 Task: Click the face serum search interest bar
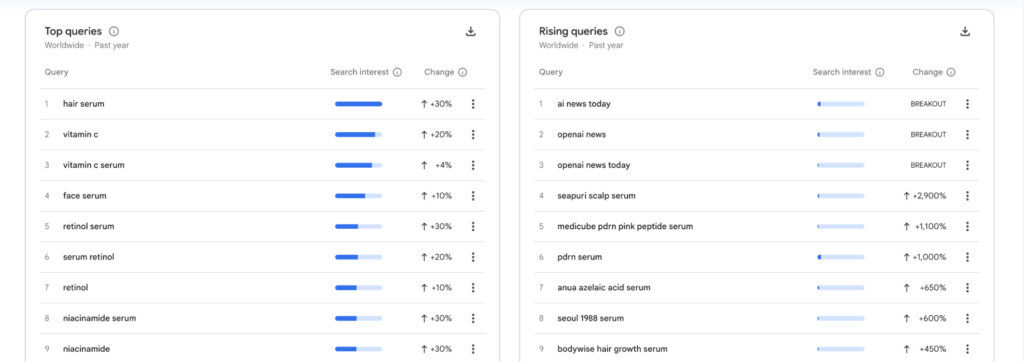[359, 196]
